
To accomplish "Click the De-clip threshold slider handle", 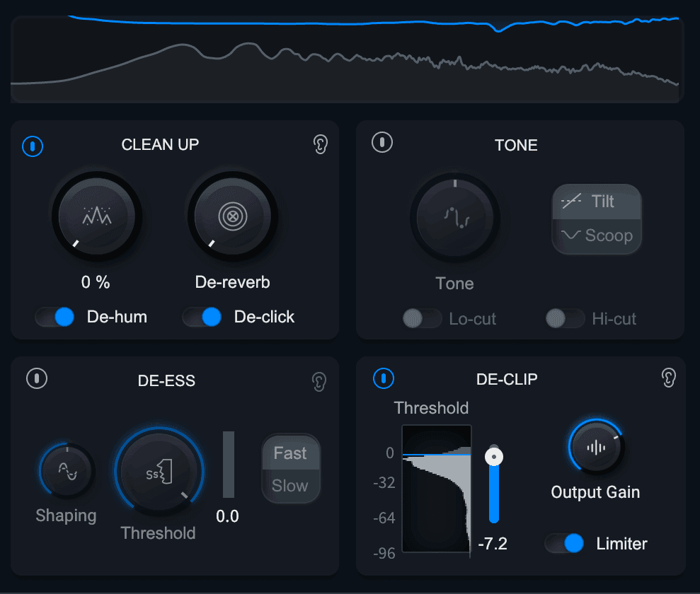I will pos(494,457).
